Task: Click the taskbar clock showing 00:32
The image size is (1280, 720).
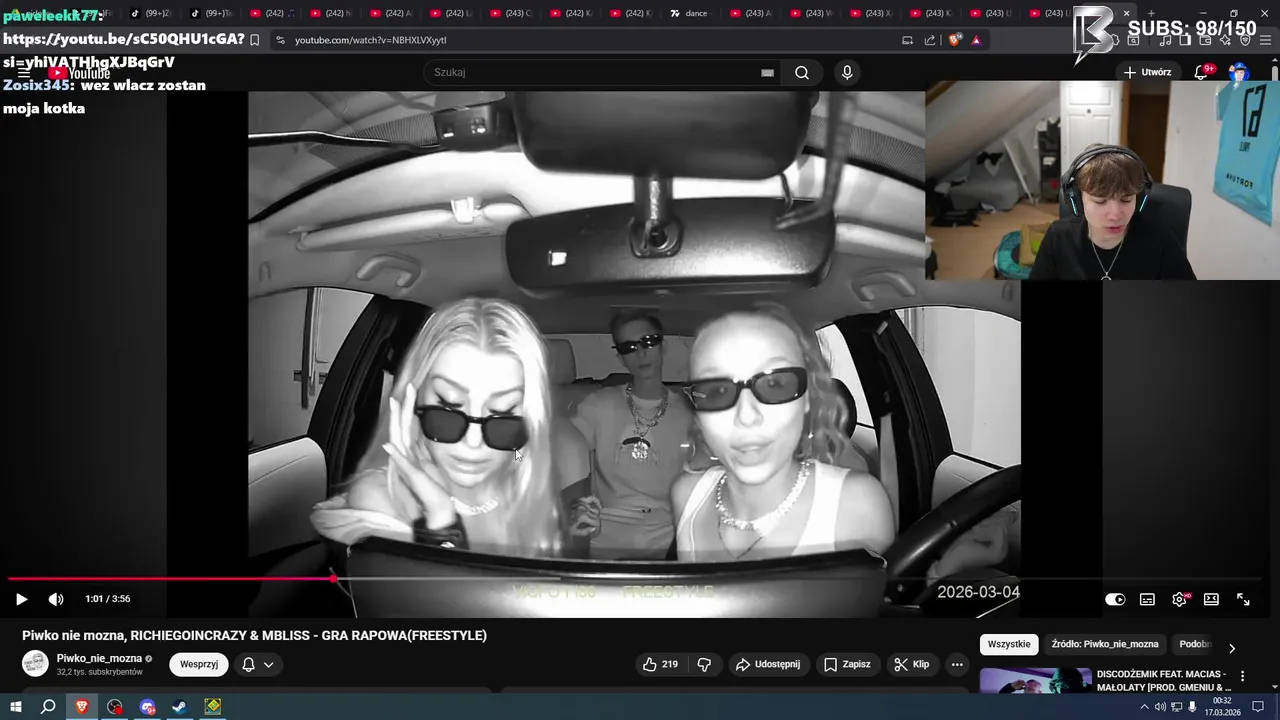Action: click(x=1224, y=707)
